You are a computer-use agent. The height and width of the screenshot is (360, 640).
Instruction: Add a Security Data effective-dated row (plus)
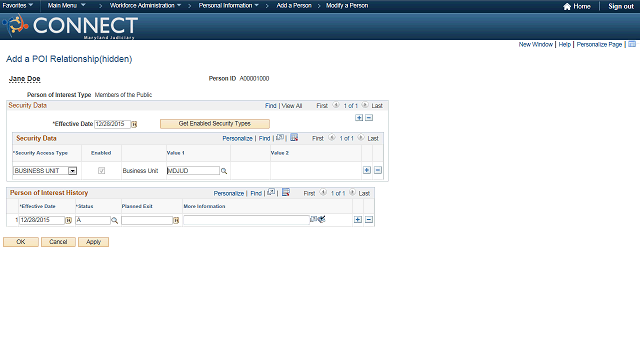click(x=359, y=118)
